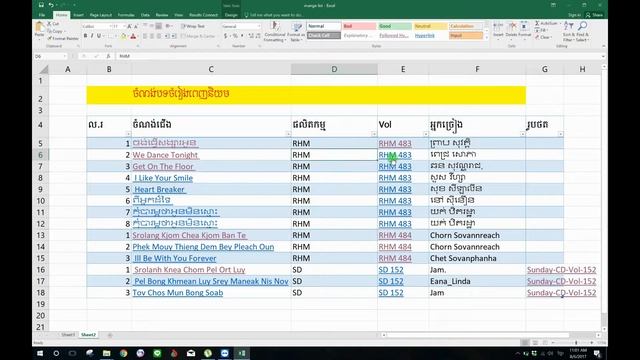Screen dimensions: 640x360
Task: Open the Font name dropdown
Action: [110, 26]
